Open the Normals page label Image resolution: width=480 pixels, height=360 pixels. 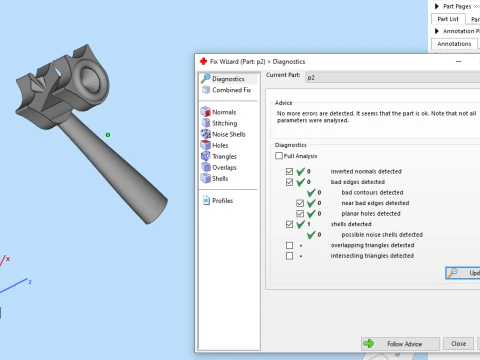224,112
